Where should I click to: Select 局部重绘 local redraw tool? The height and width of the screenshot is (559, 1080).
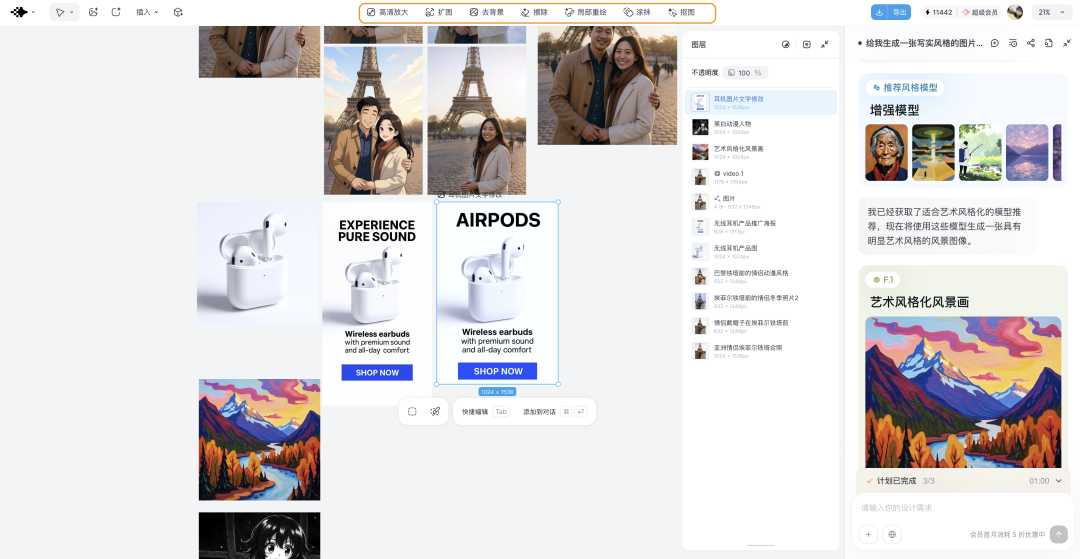[585, 12]
